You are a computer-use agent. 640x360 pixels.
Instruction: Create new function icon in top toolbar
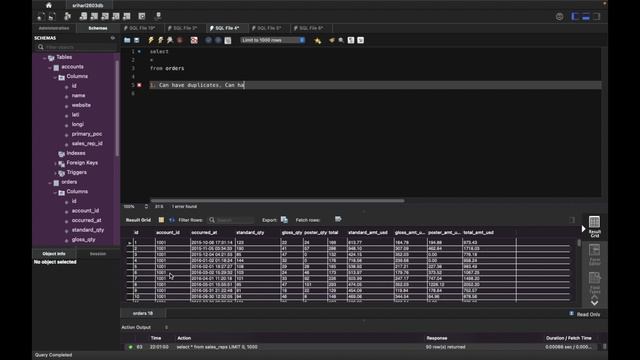tap(127, 16)
